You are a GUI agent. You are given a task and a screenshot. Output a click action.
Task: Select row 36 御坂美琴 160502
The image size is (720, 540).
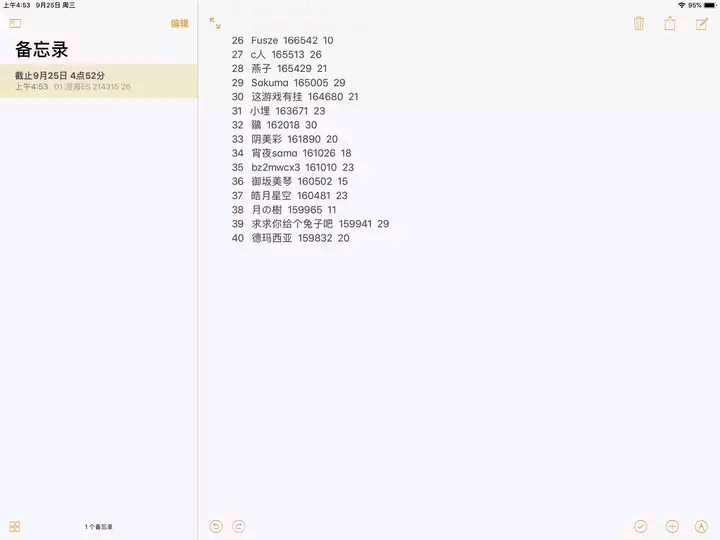tap(290, 181)
